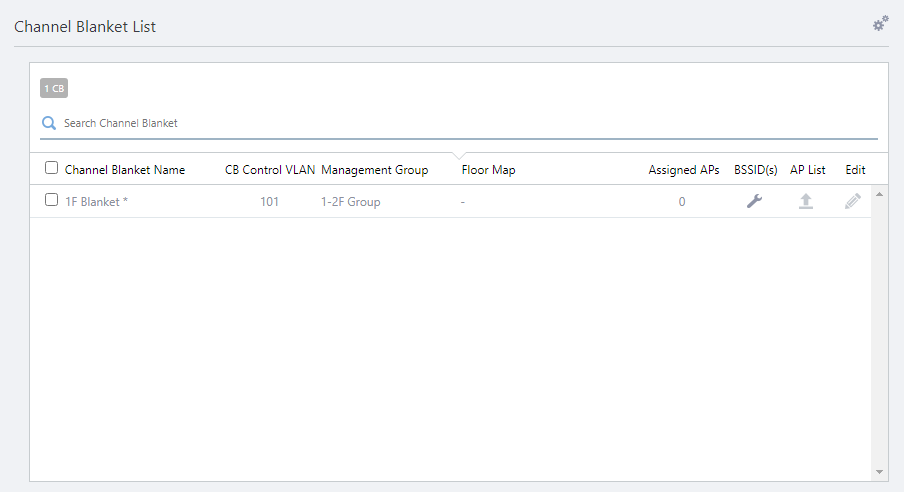Image resolution: width=904 pixels, height=492 pixels.
Task: Open the 1F Blanket * entry
Action: [96, 201]
